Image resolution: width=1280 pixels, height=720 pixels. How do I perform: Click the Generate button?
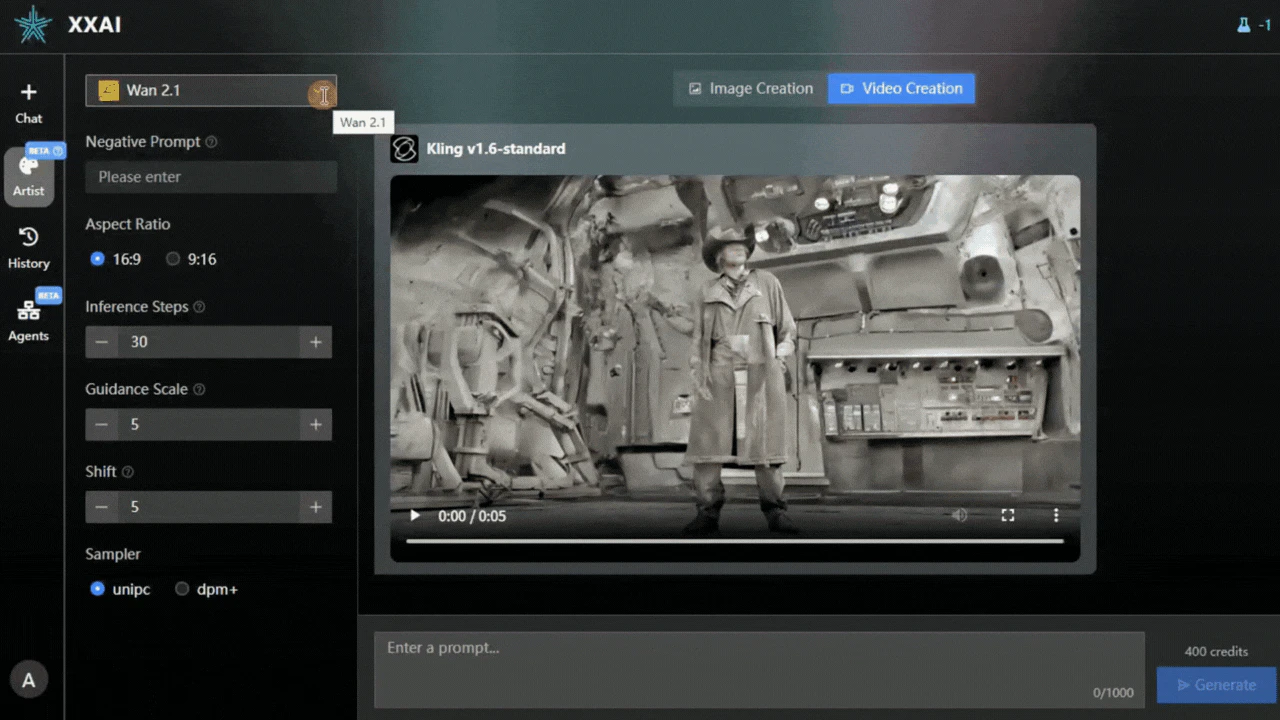(x=1216, y=685)
